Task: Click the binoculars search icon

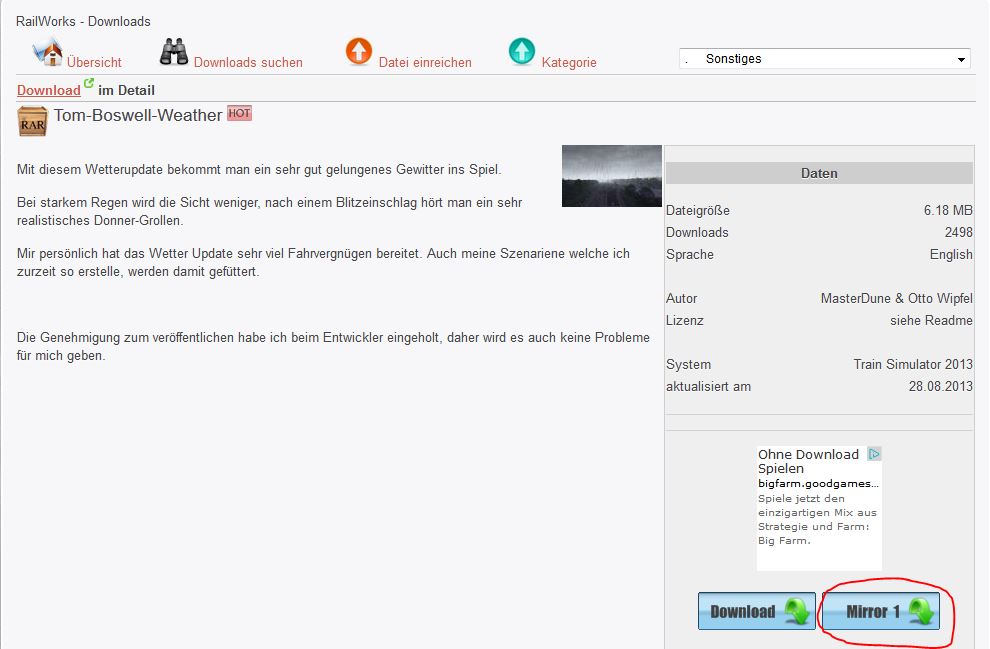Action: pyautogui.click(x=174, y=52)
